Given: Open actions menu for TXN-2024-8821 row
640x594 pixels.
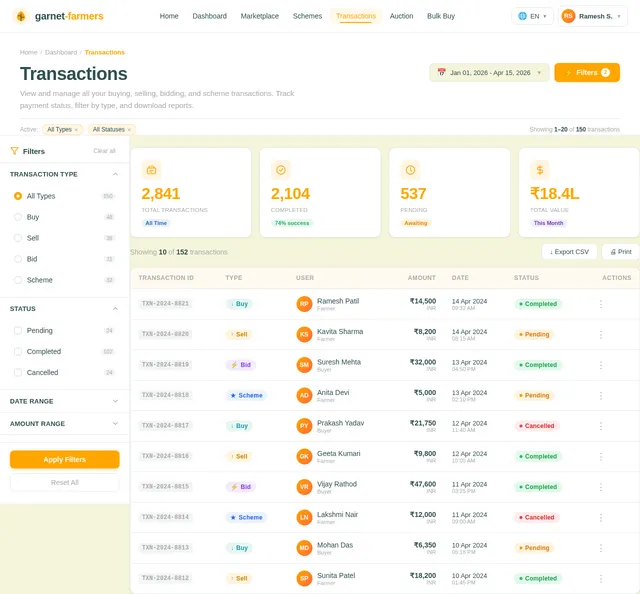Looking at the screenshot, I should point(601,304).
